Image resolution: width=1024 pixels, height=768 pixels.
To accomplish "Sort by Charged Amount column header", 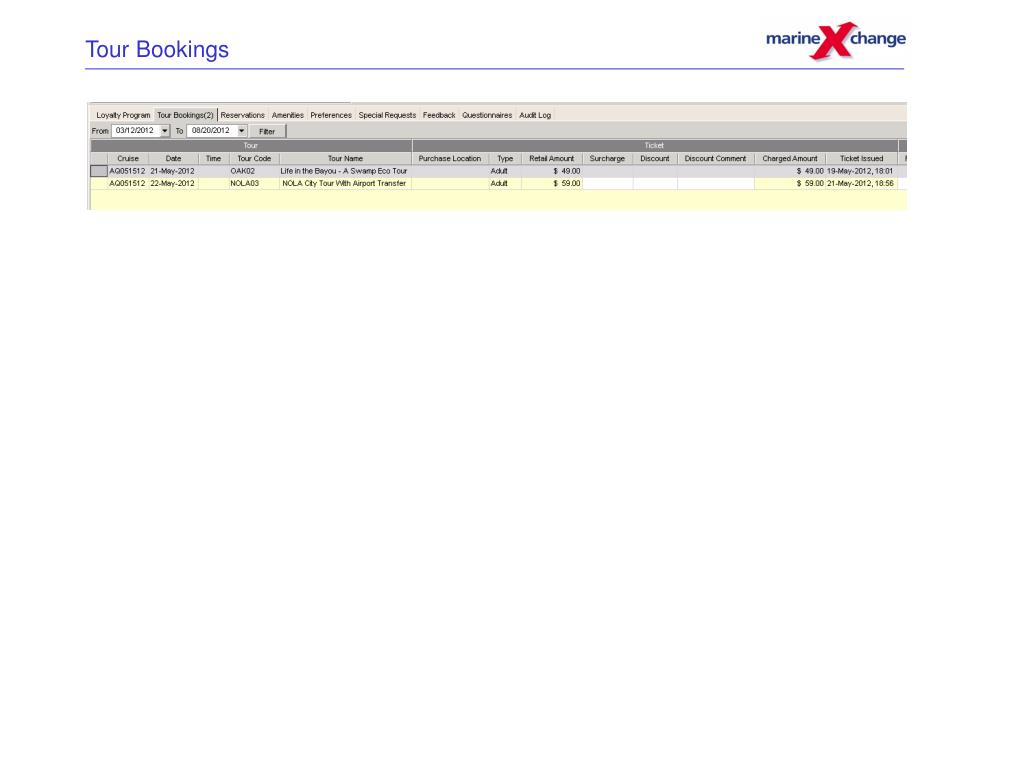I will click(x=790, y=159).
